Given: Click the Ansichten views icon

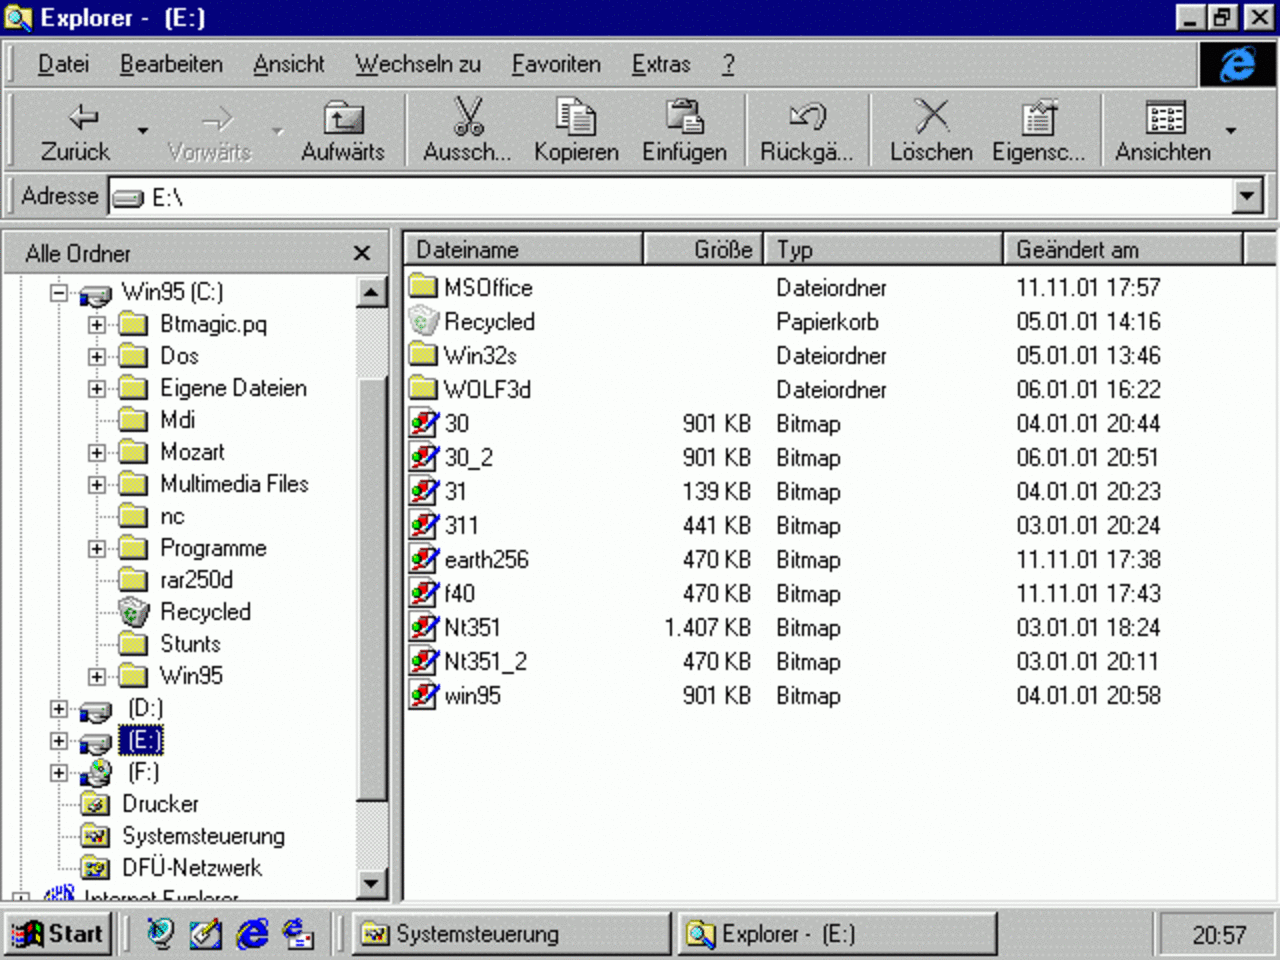Looking at the screenshot, I should 1164,117.
